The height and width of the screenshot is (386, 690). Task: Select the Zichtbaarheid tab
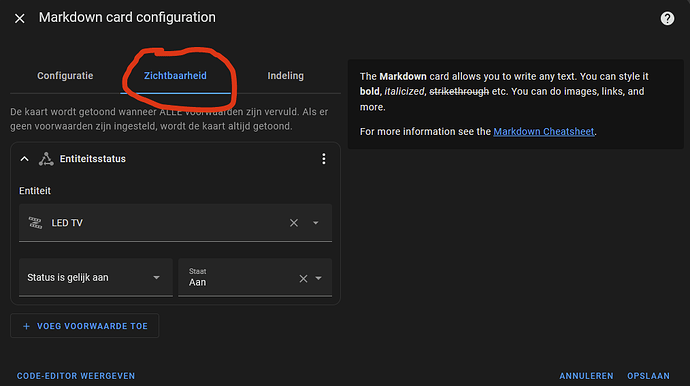(175, 76)
